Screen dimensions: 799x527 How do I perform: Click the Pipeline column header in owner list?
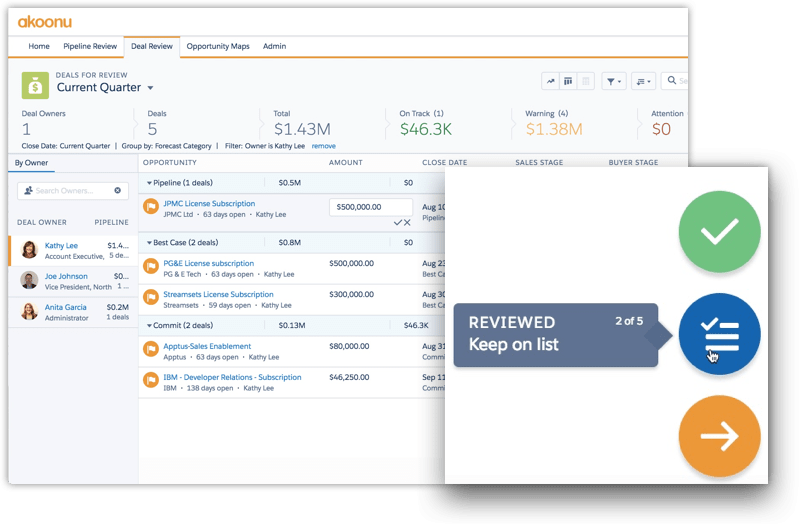click(x=112, y=222)
